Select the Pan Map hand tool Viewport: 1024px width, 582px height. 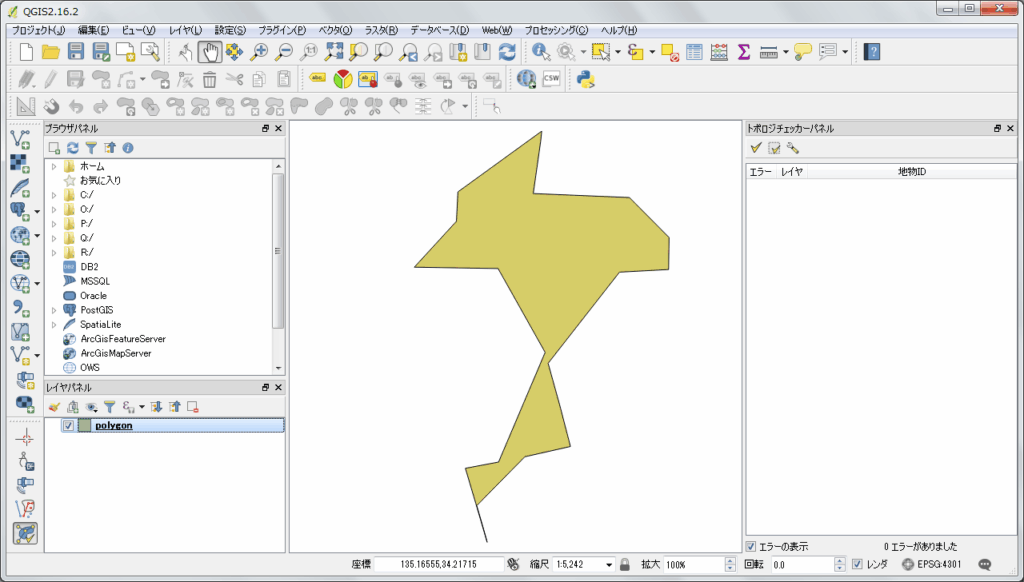tap(210, 51)
